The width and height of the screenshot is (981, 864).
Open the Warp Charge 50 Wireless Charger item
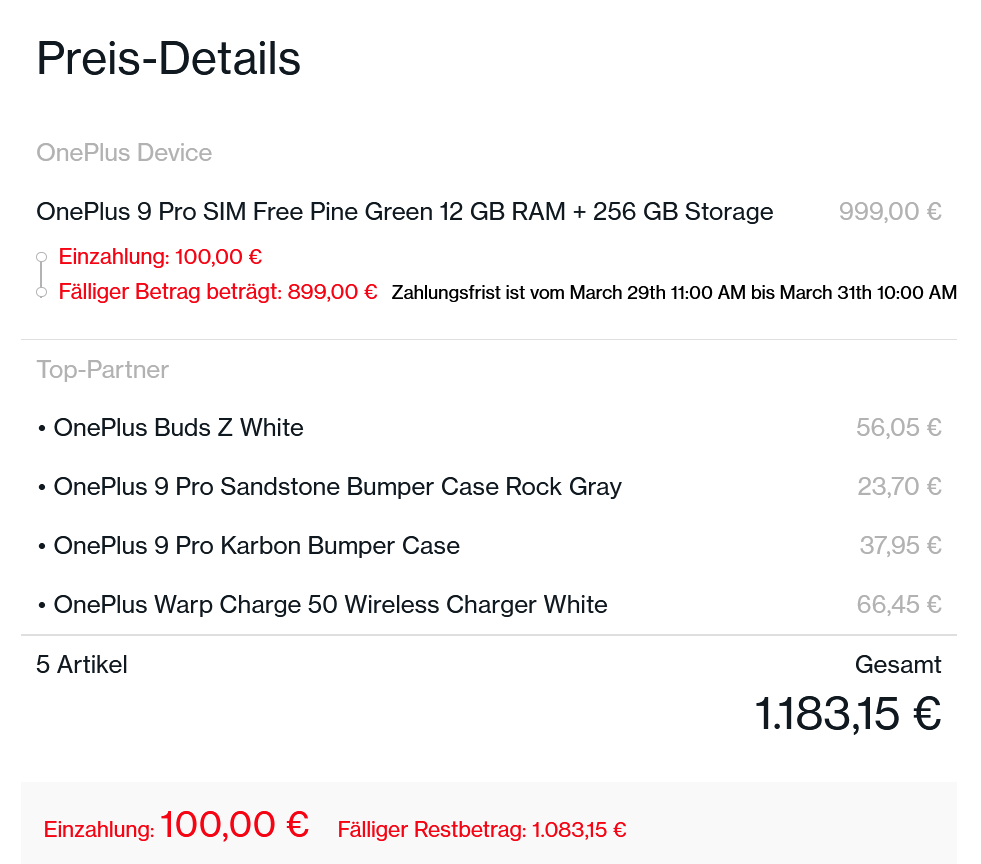click(330, 605)
